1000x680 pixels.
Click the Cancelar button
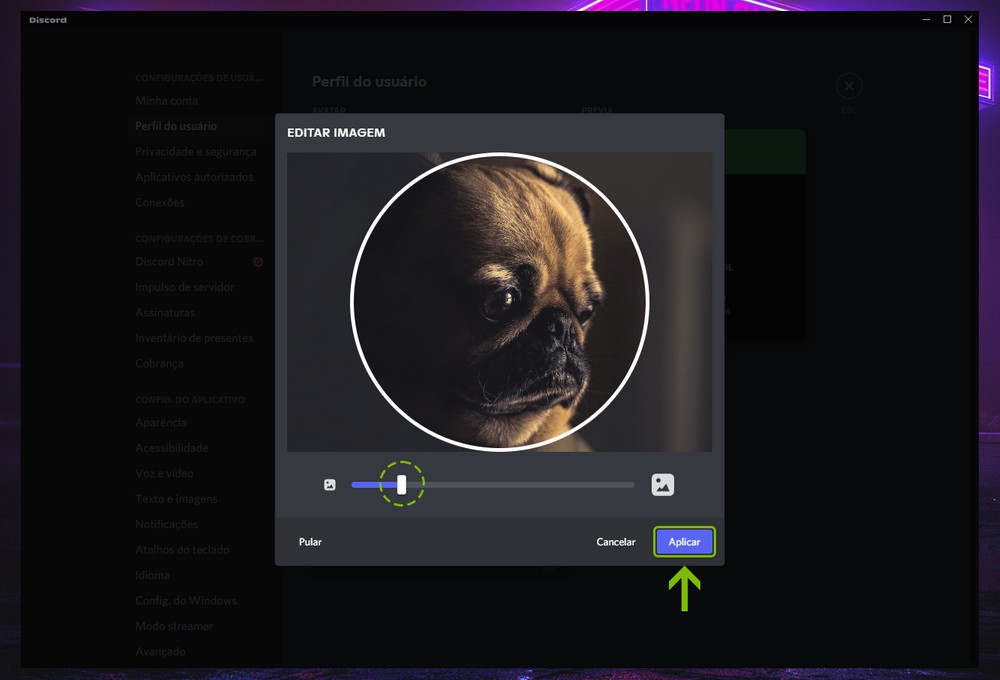coord(615,542)
